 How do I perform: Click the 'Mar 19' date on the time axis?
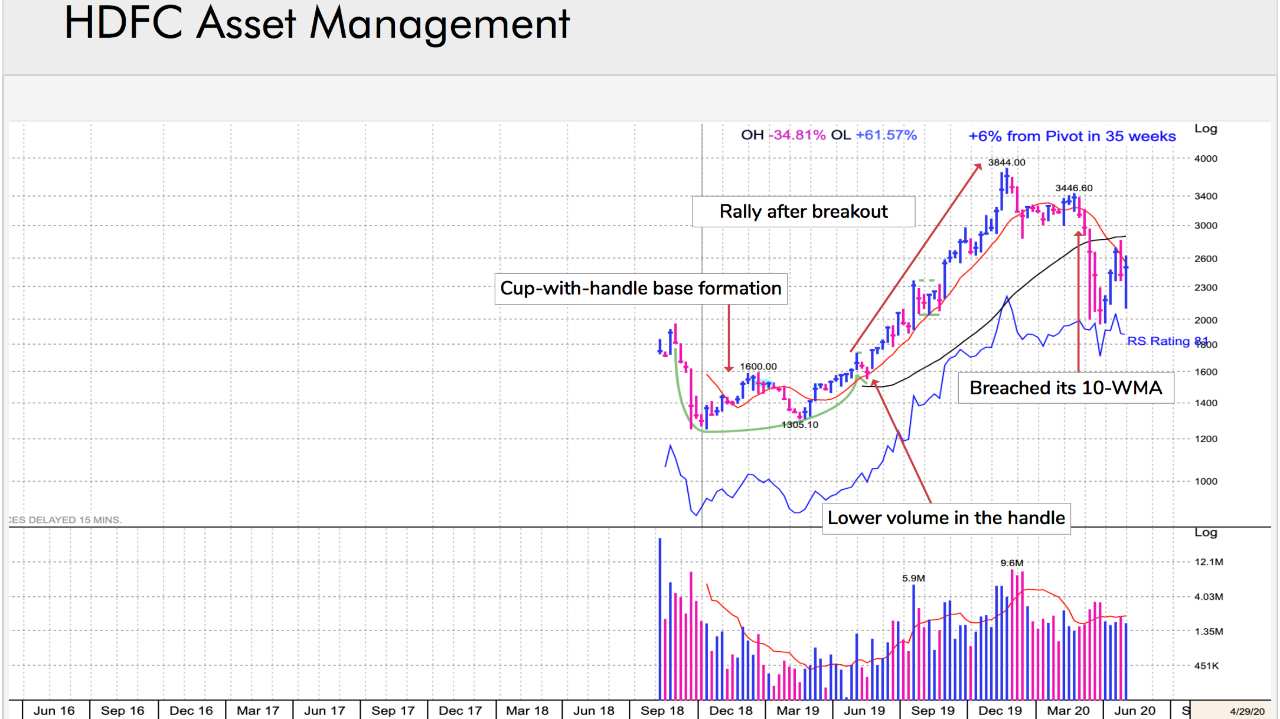point(797,711)
